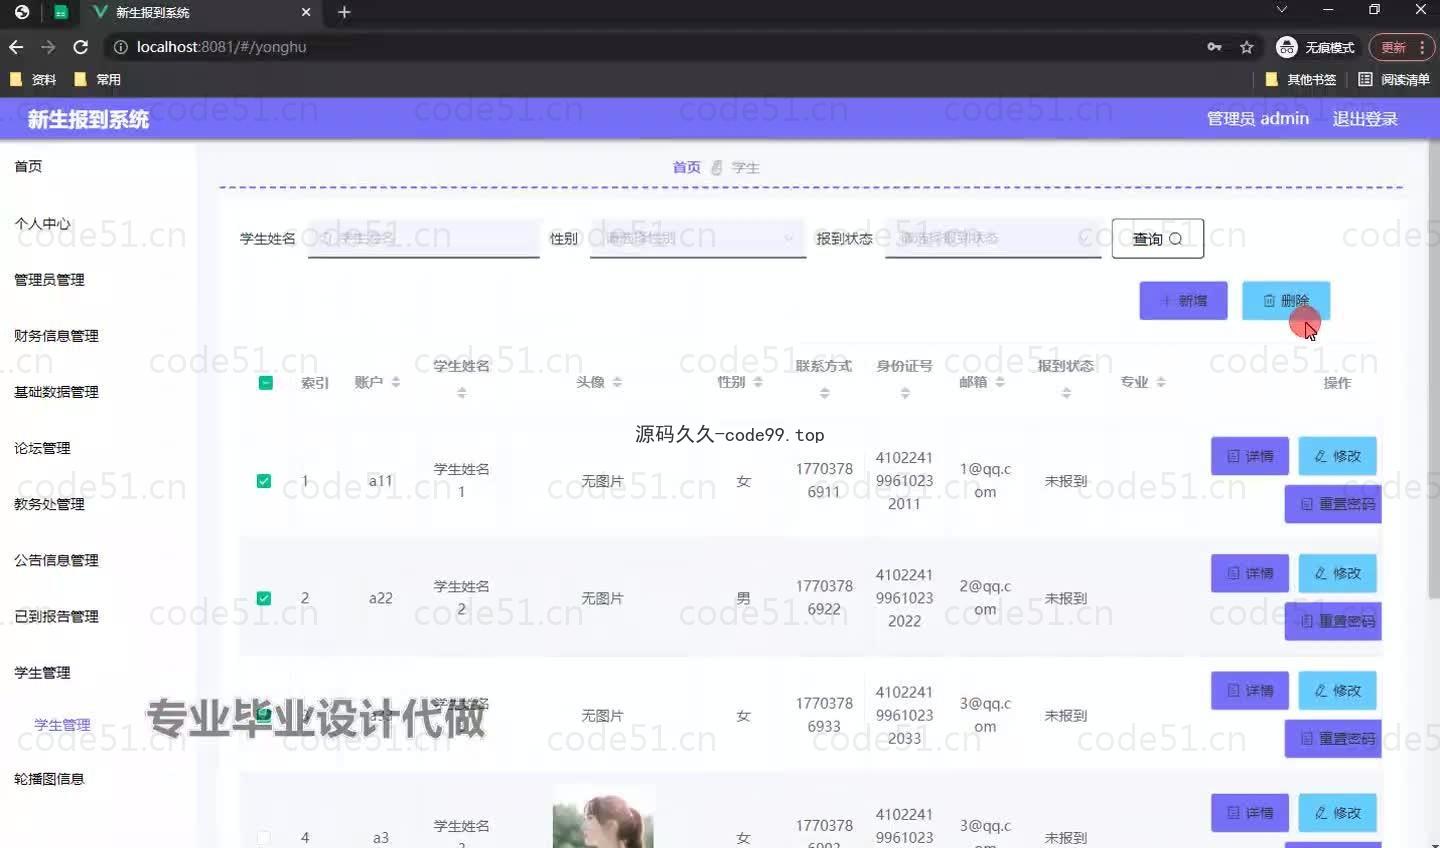Sort by 身份证号 column arrows
This screenshot has height=848, width=1440.
click(x=904, y=394)
